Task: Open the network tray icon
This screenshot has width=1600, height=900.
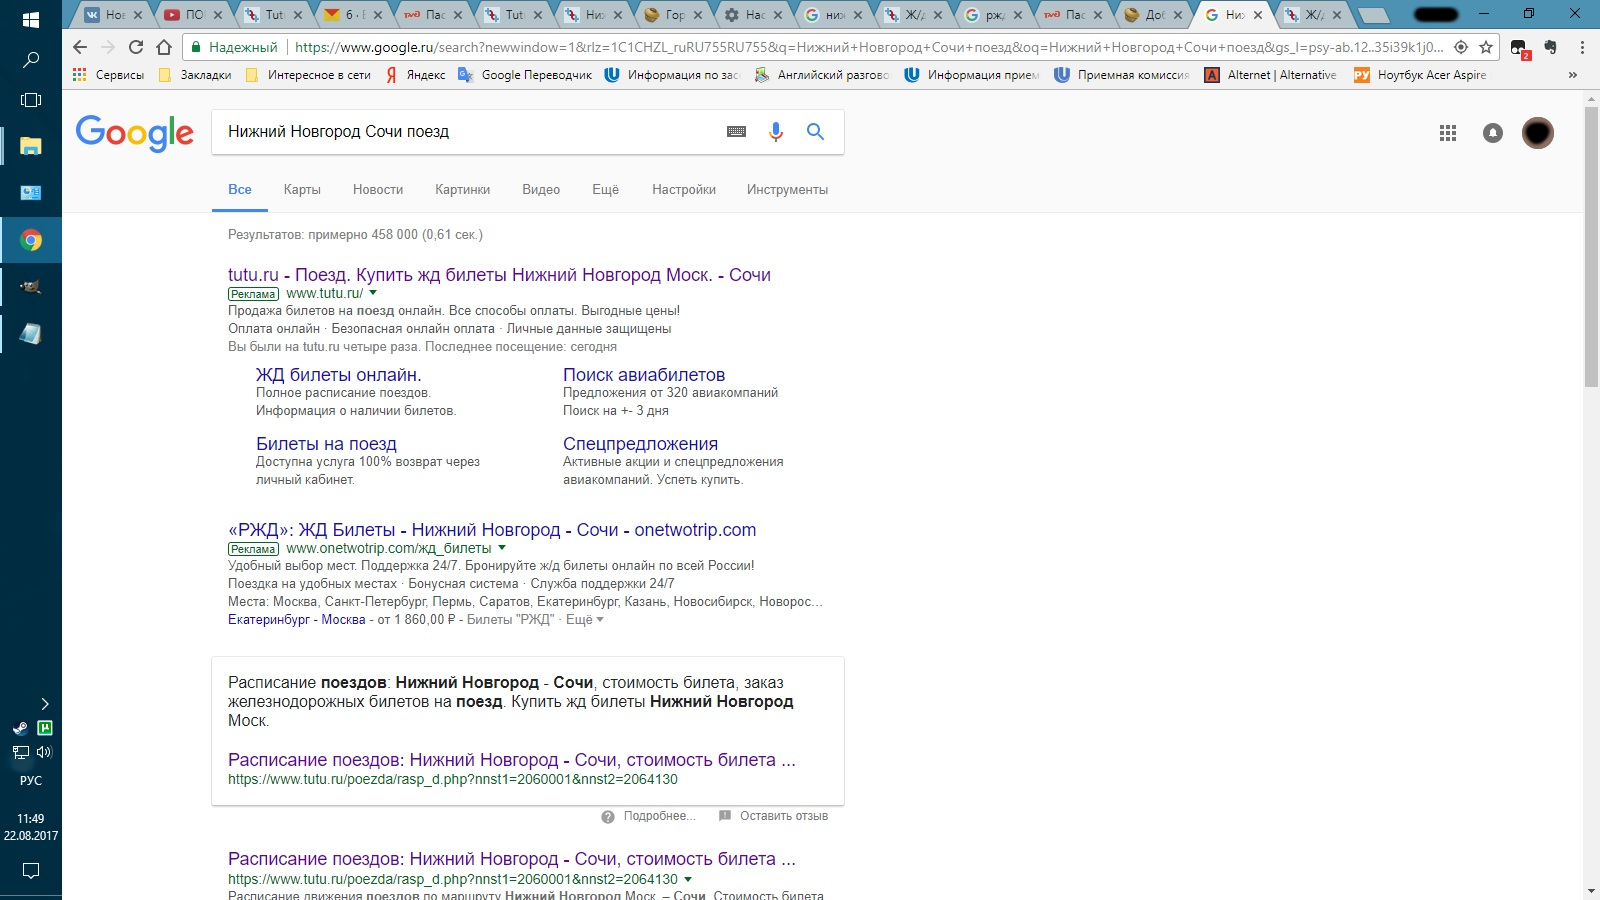Action: [19, 752]
